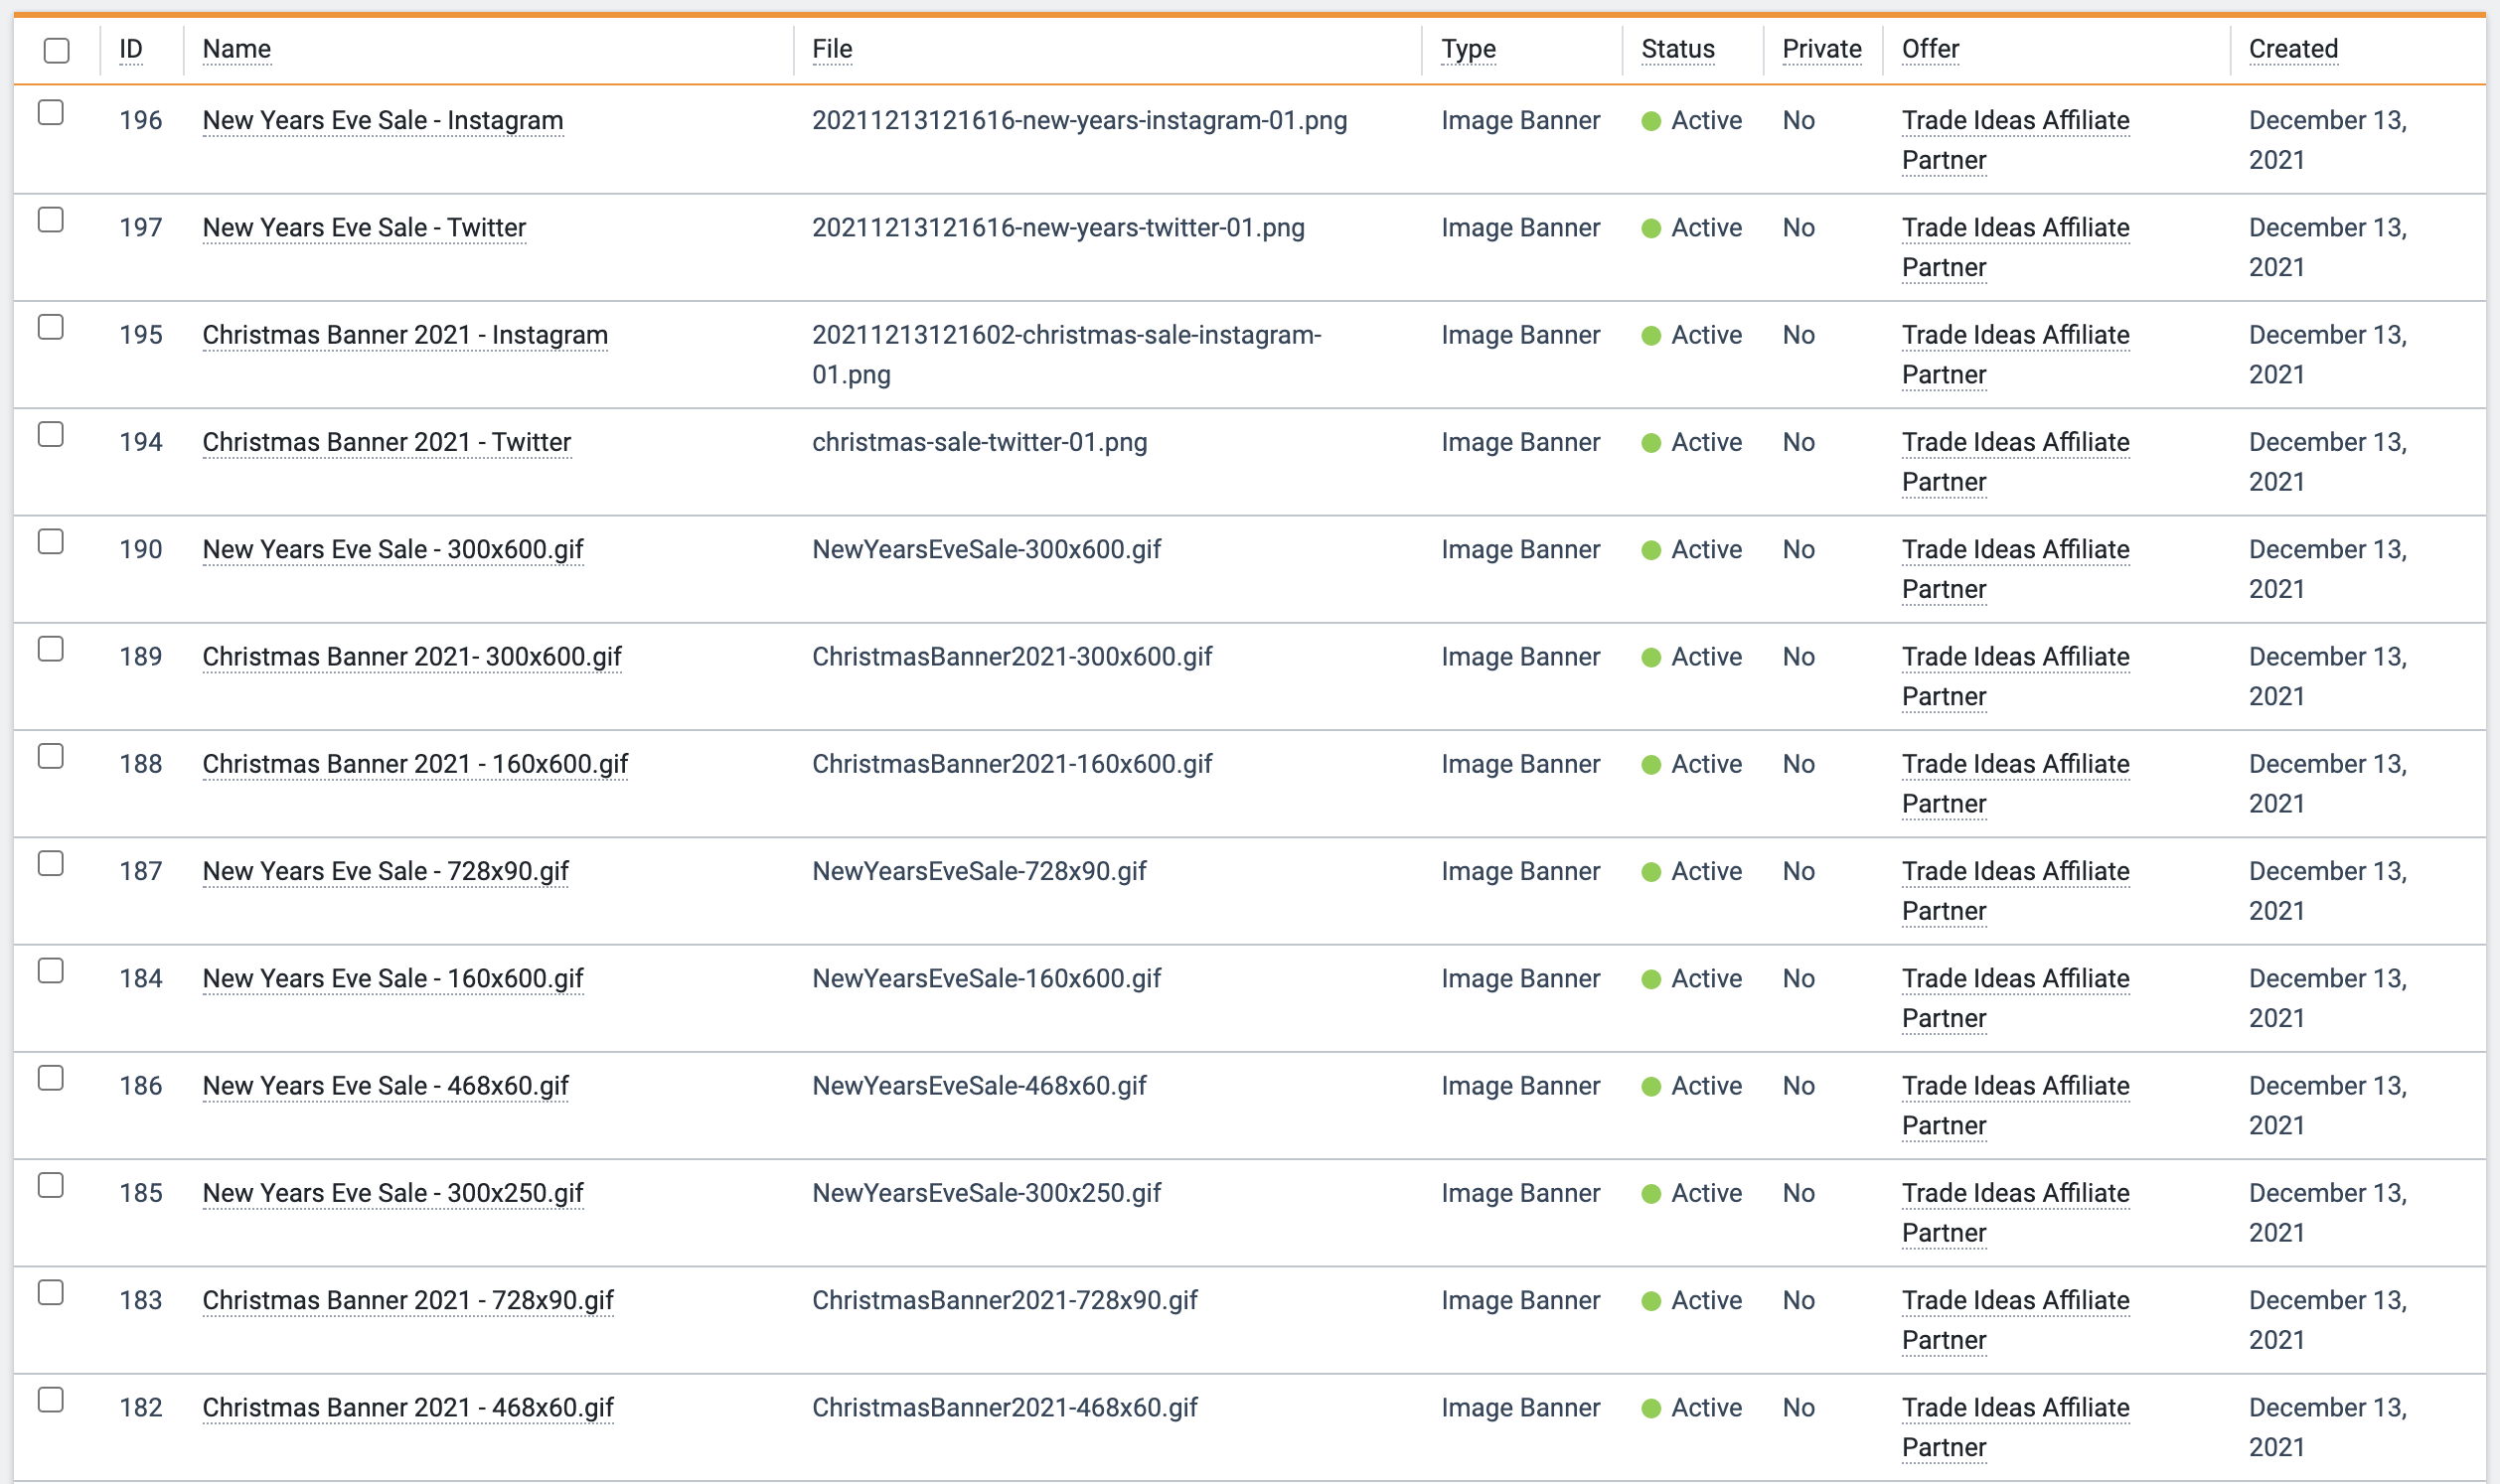Open Christmas Banner 2021 - Twitter banner
Image resolution: width=2500 pixels, height=1484 pixels.
click(x=387, y=442)
